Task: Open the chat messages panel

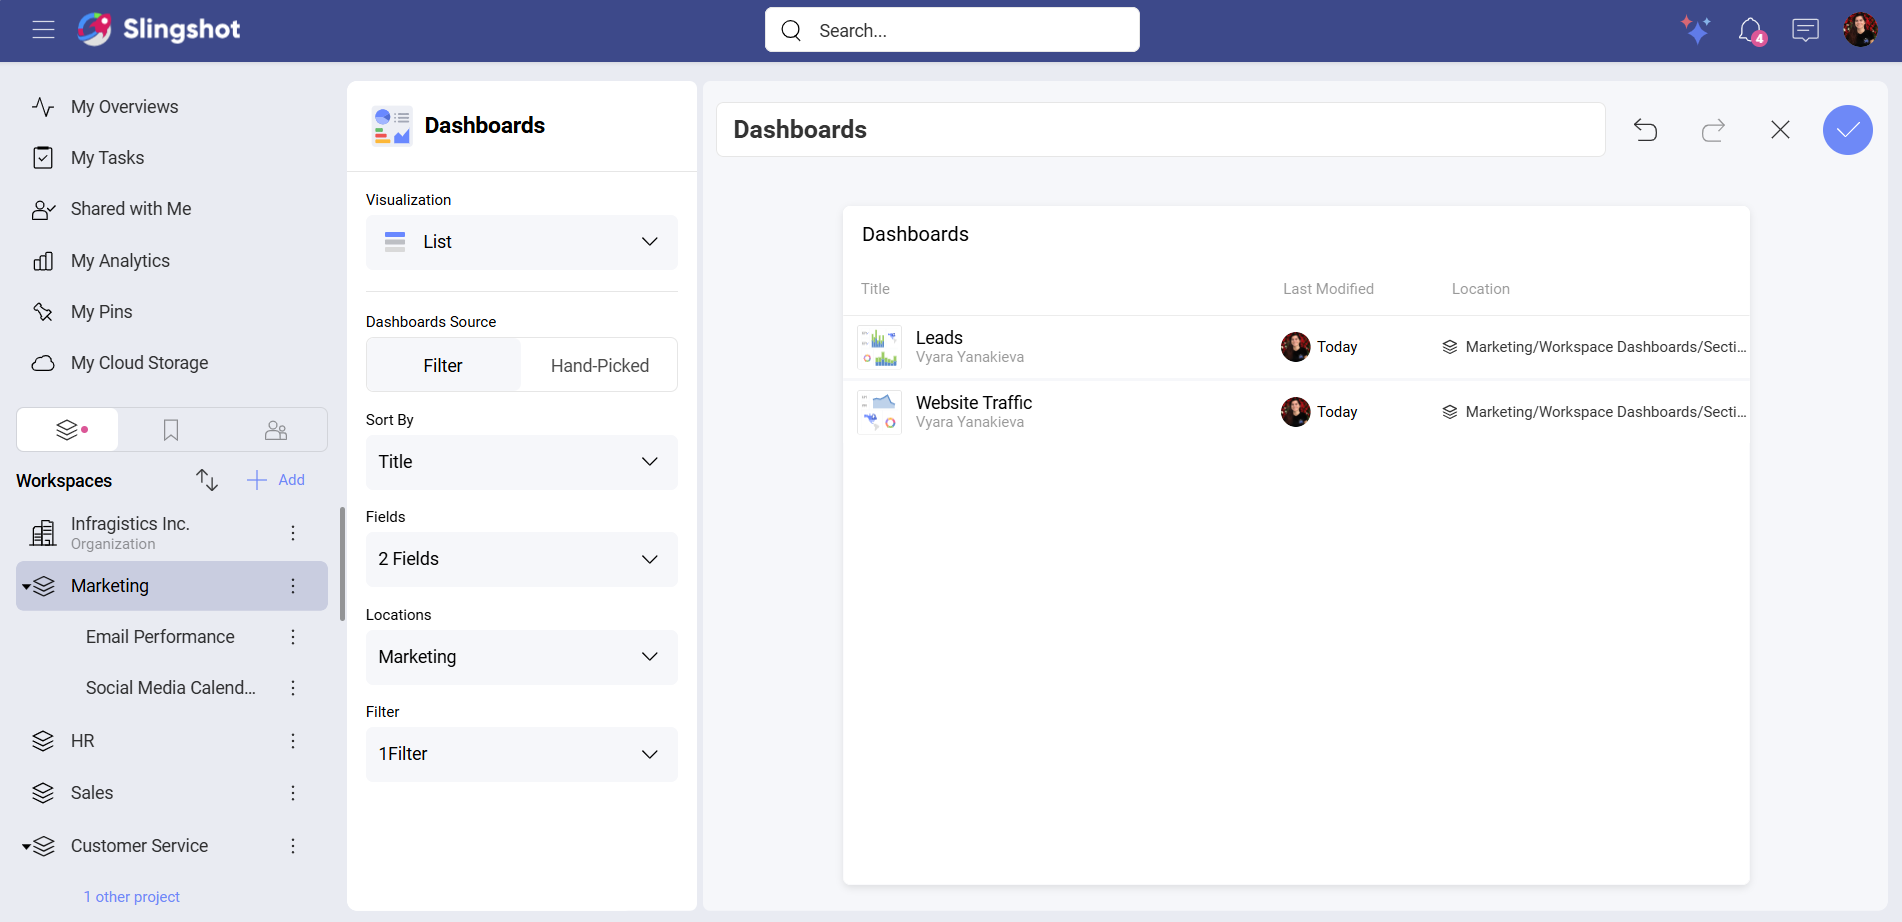Action: (1806, 30)
